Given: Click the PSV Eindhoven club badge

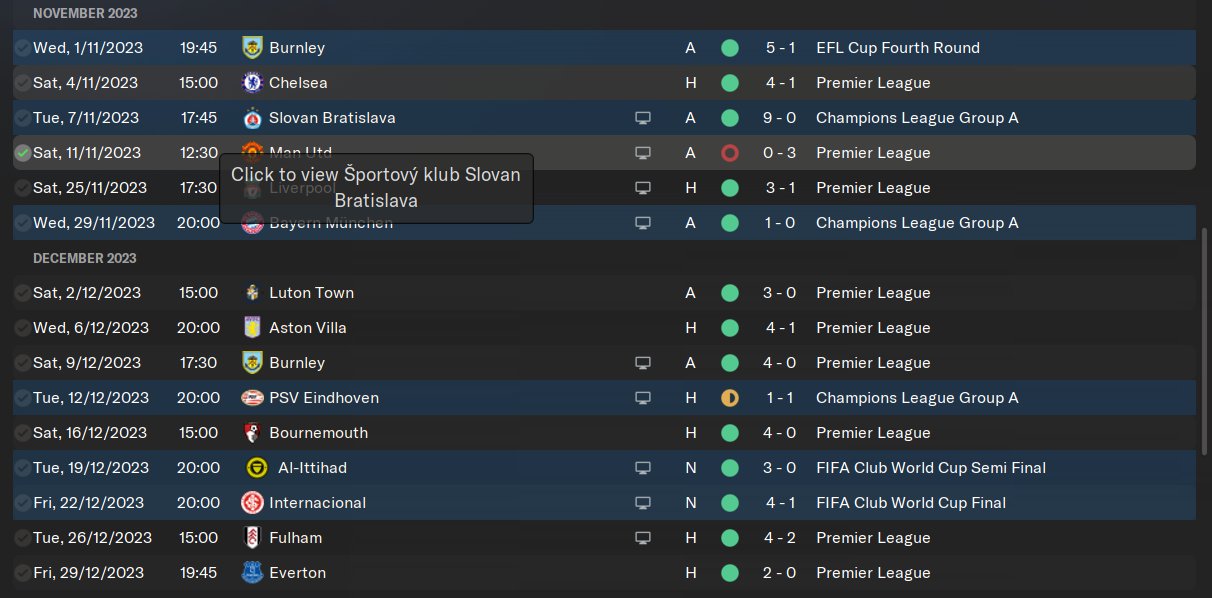Looking at the screenshot, I should tap(252, 398).
